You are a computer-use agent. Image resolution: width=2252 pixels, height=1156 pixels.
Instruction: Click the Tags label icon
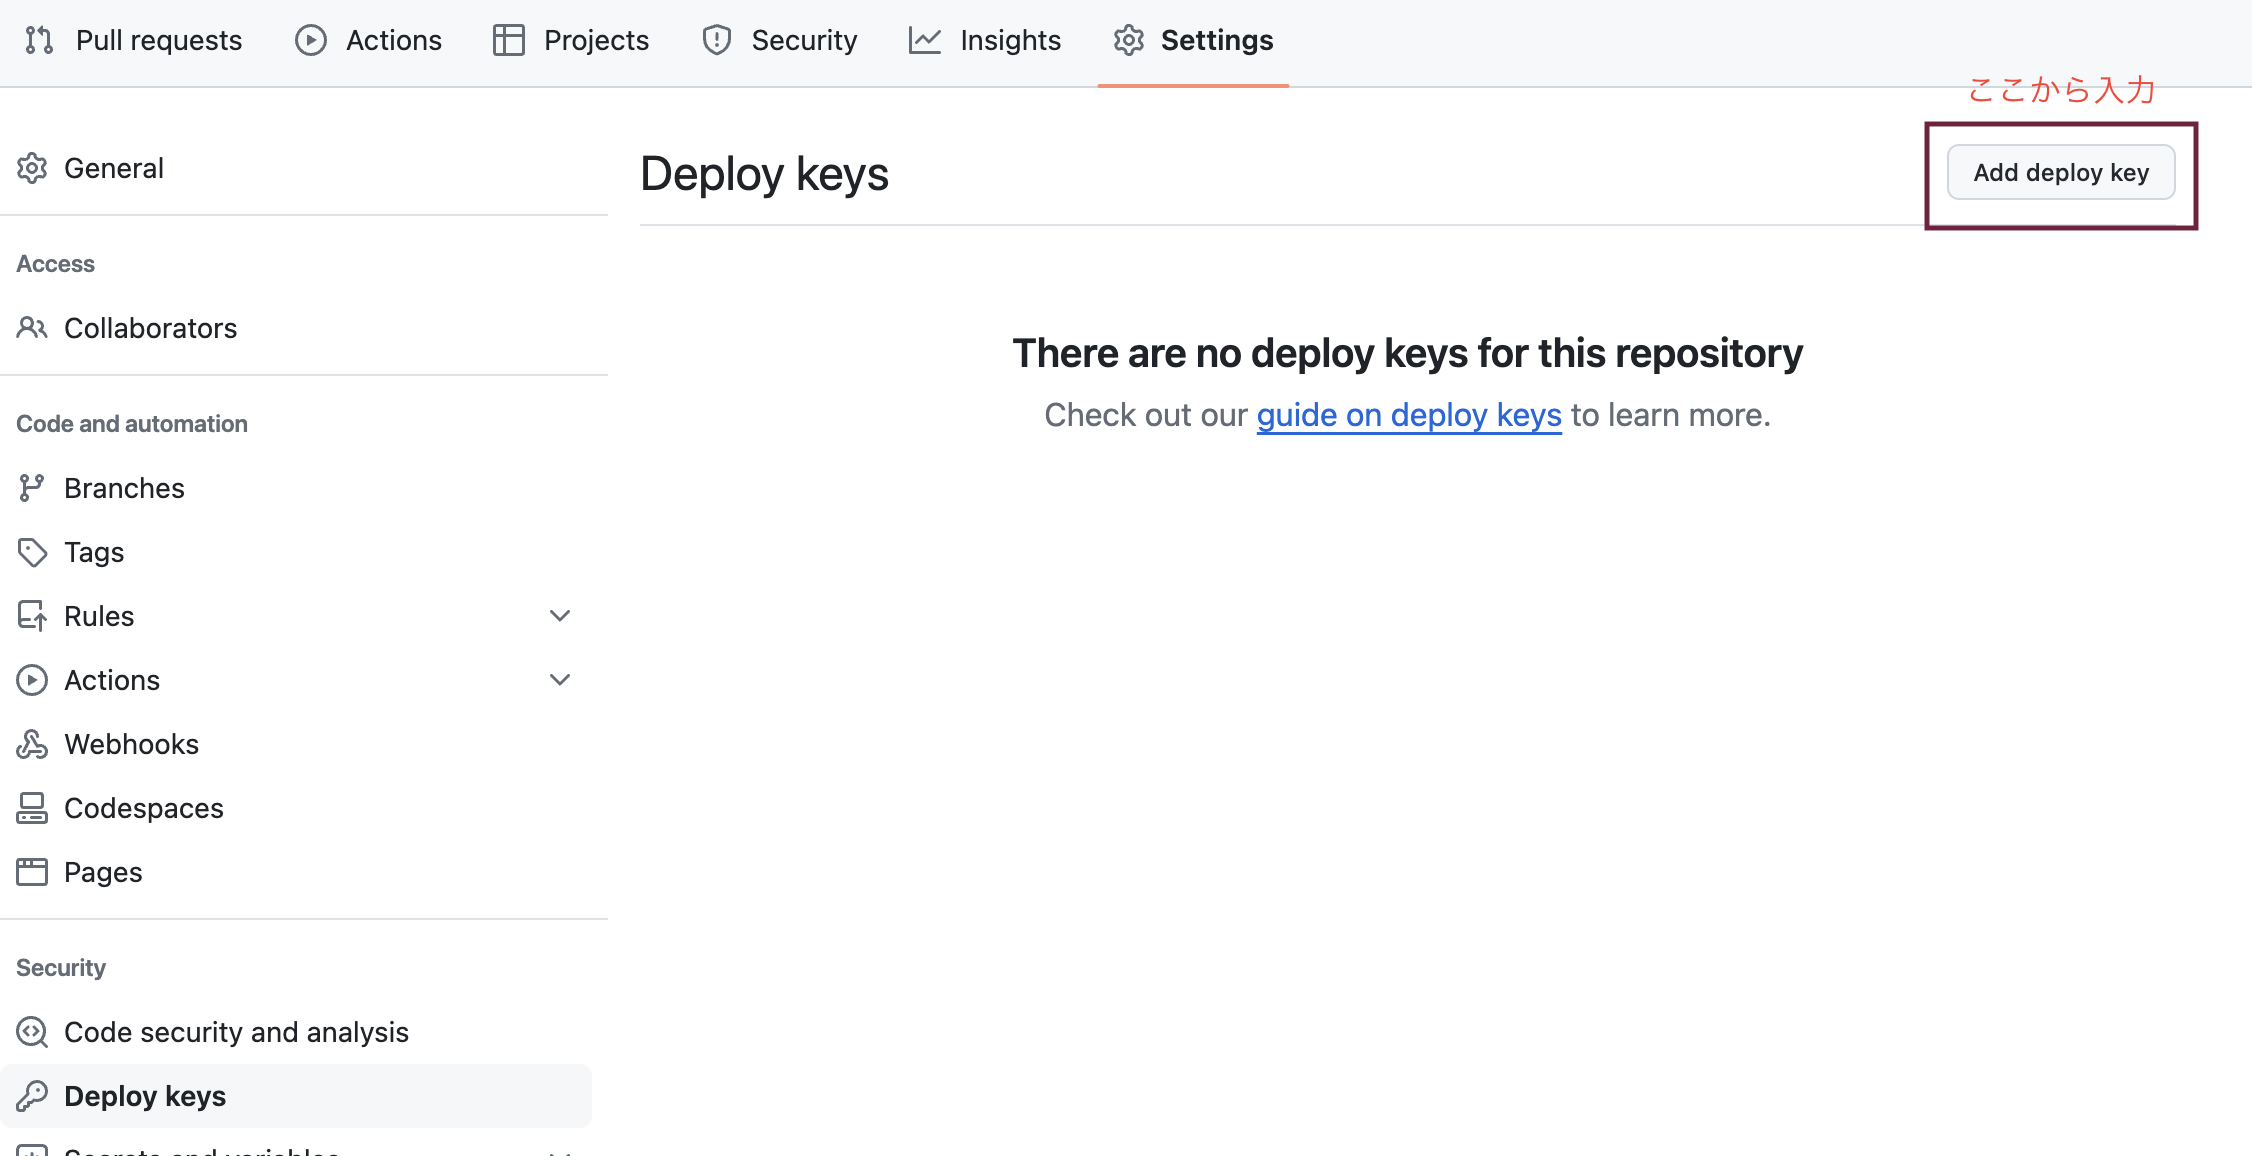click(32, 552)
